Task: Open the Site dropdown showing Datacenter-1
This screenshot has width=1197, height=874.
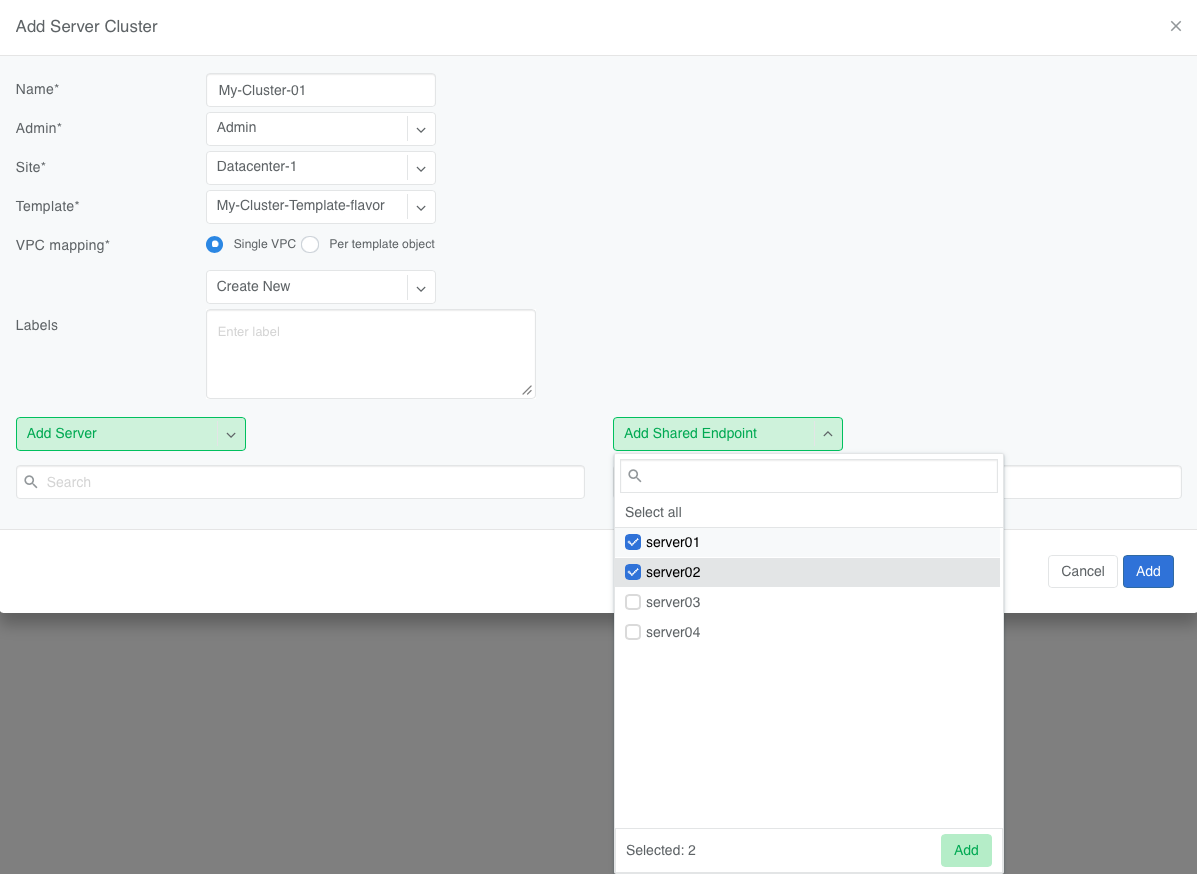Action: [x=321, y=168]
